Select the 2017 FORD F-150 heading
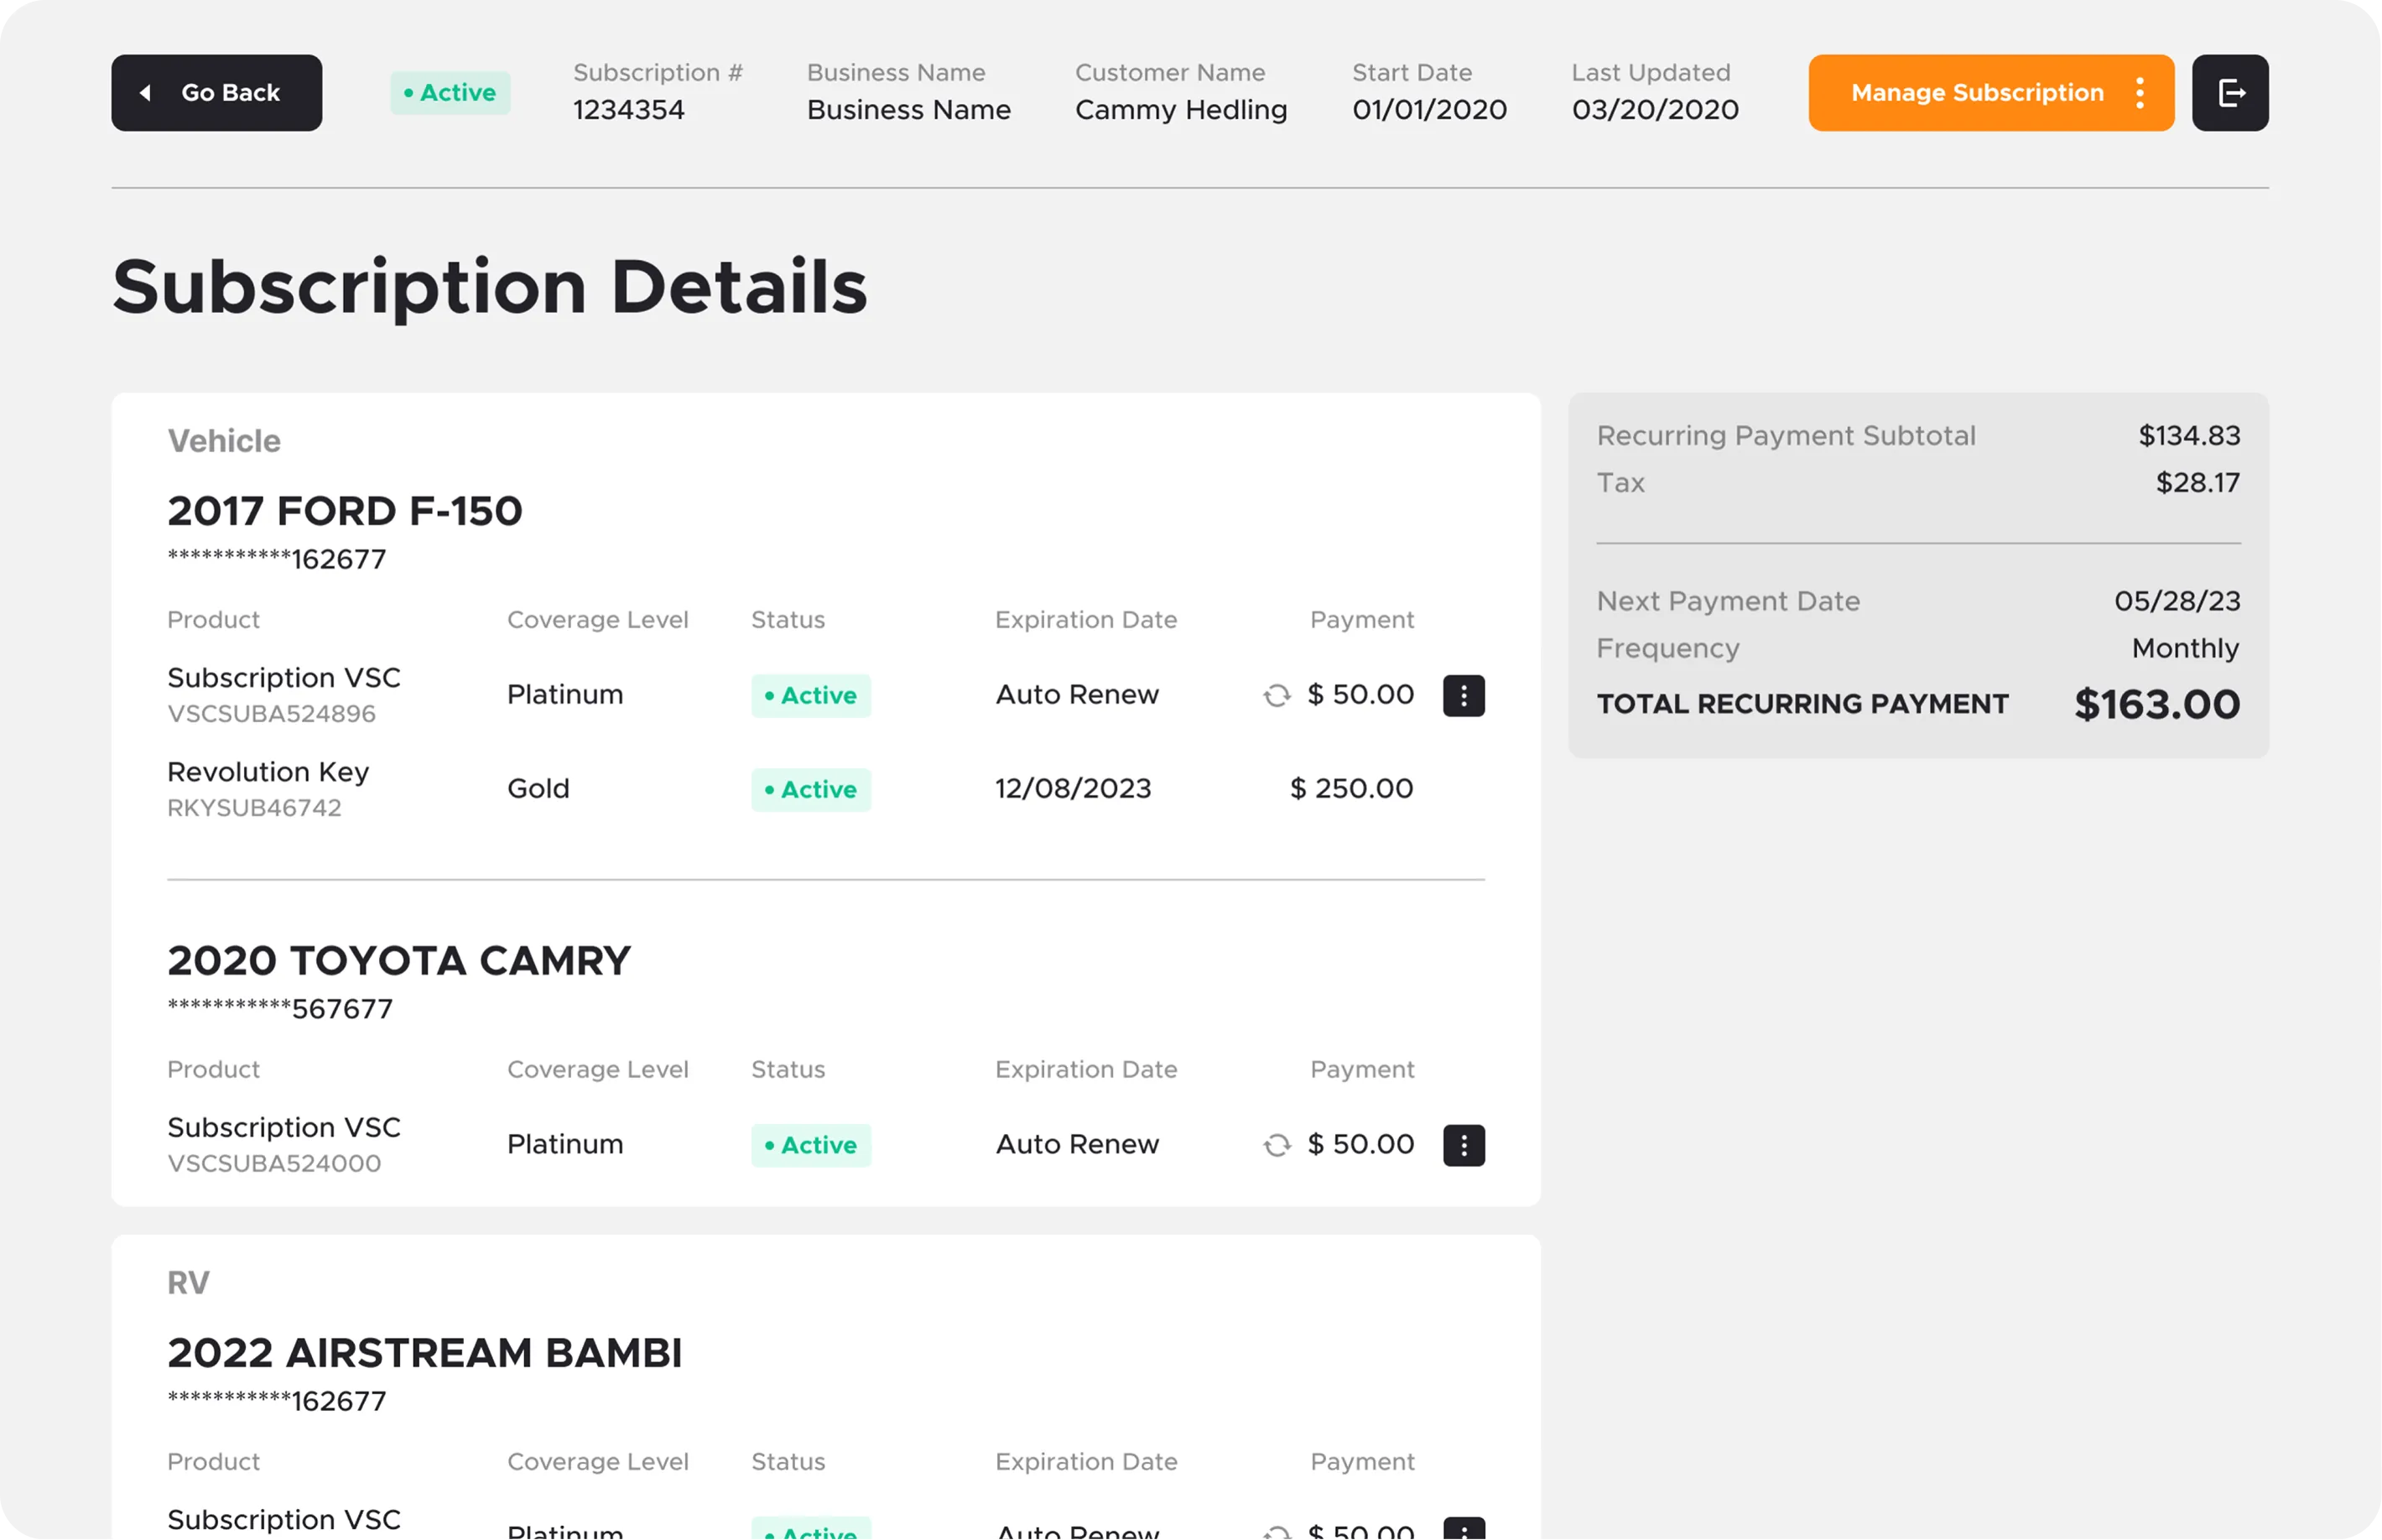The height and width of the screenshot is (1540, 2382). click(x=344, y=511)
